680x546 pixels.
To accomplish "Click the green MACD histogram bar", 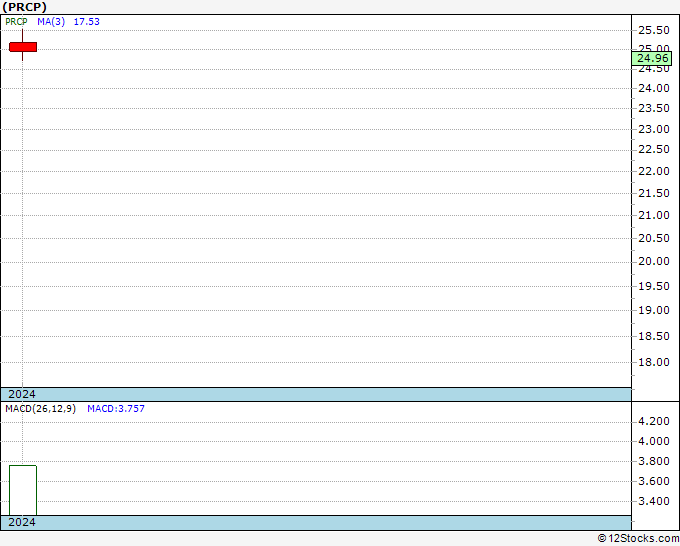I will 23,490.
